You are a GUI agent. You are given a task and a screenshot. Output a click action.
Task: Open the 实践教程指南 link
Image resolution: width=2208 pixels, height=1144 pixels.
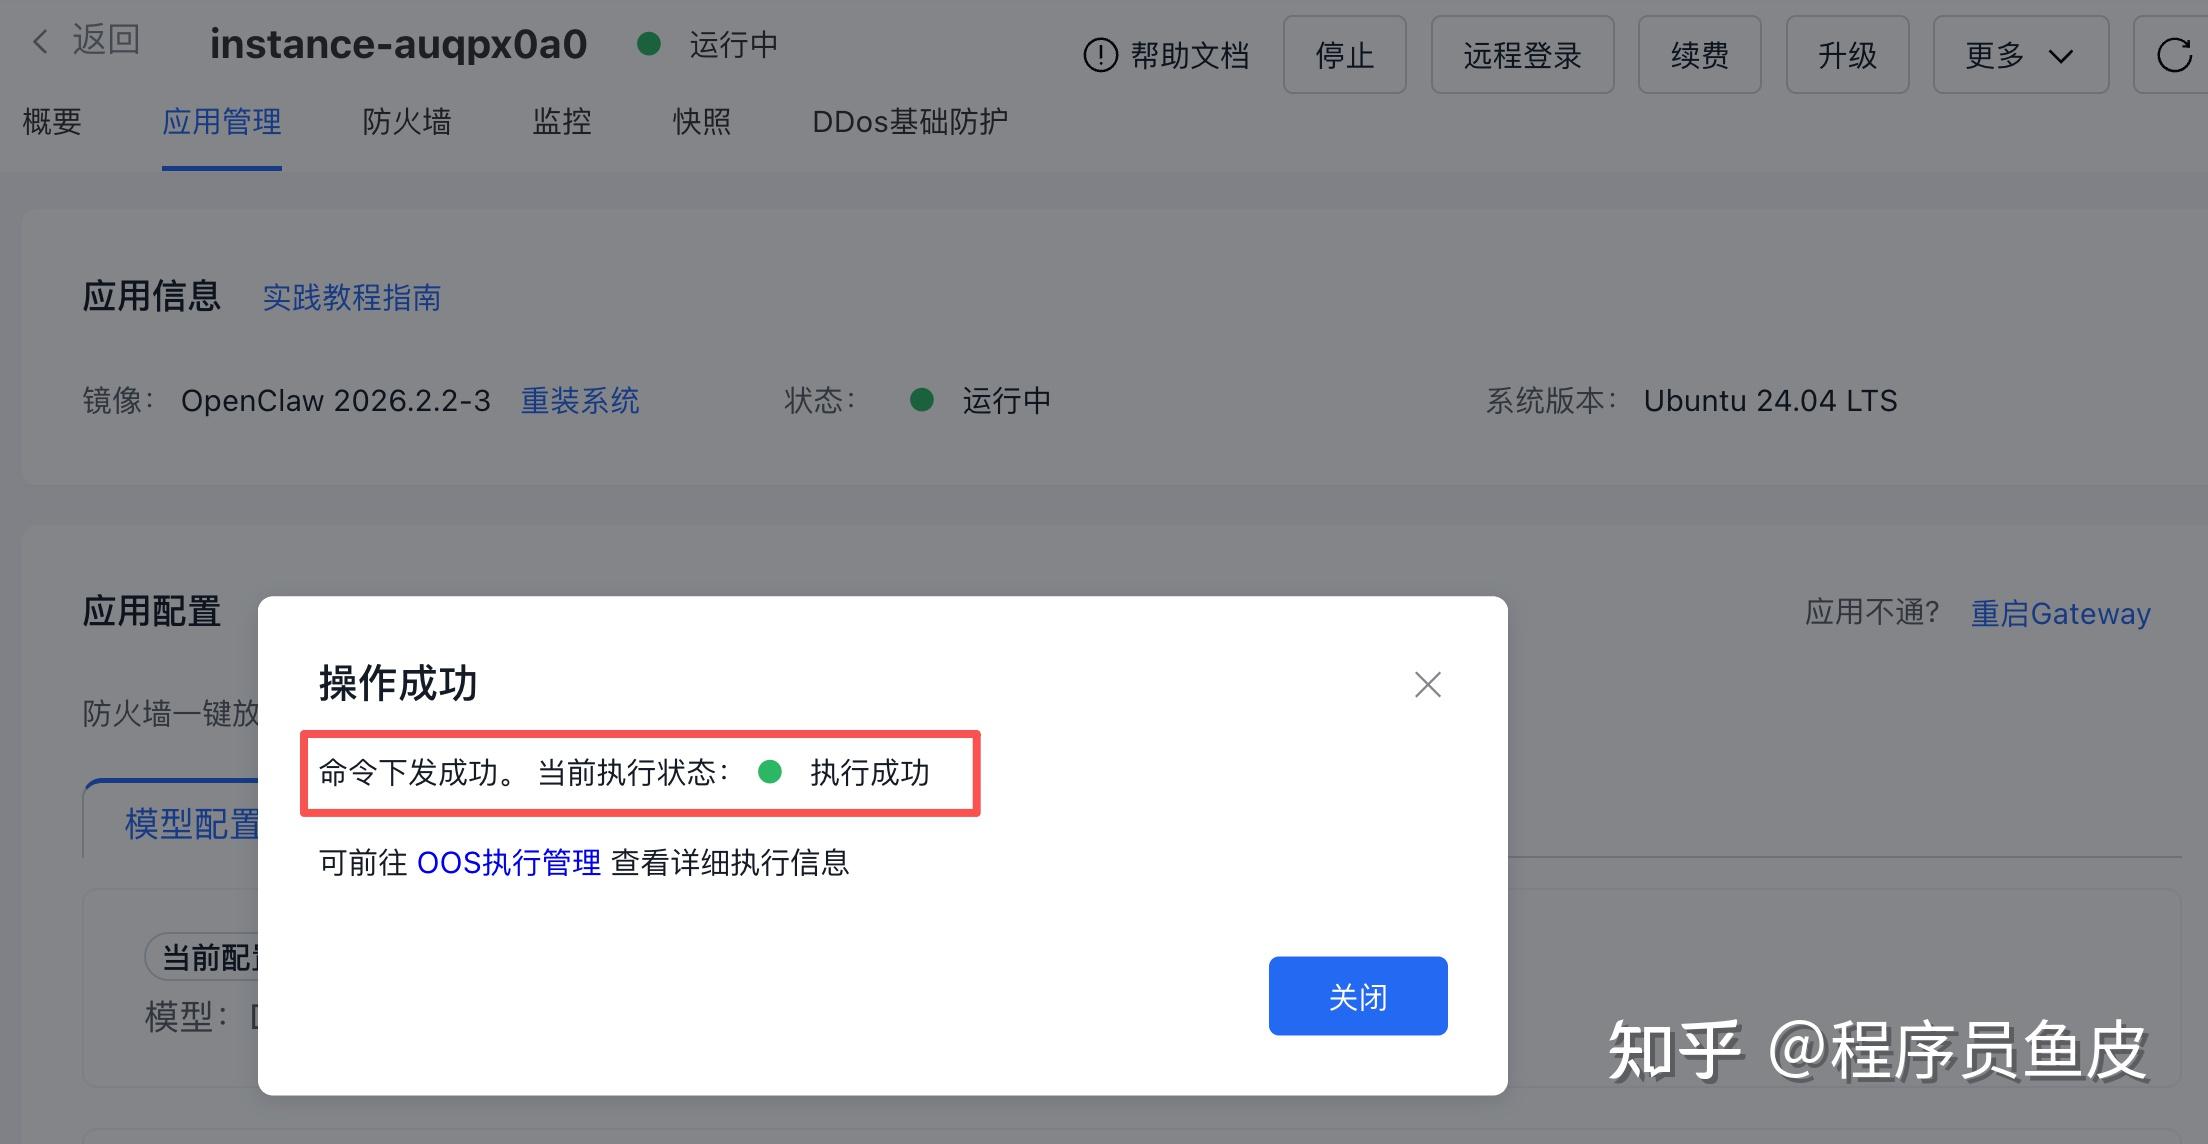click(351, 298)
